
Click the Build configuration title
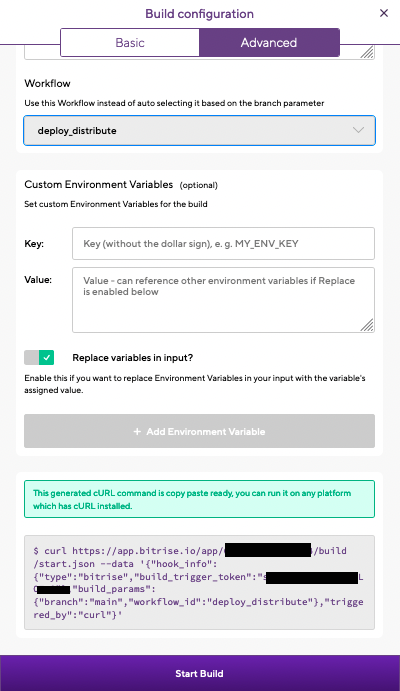click(x=200, y=14)
